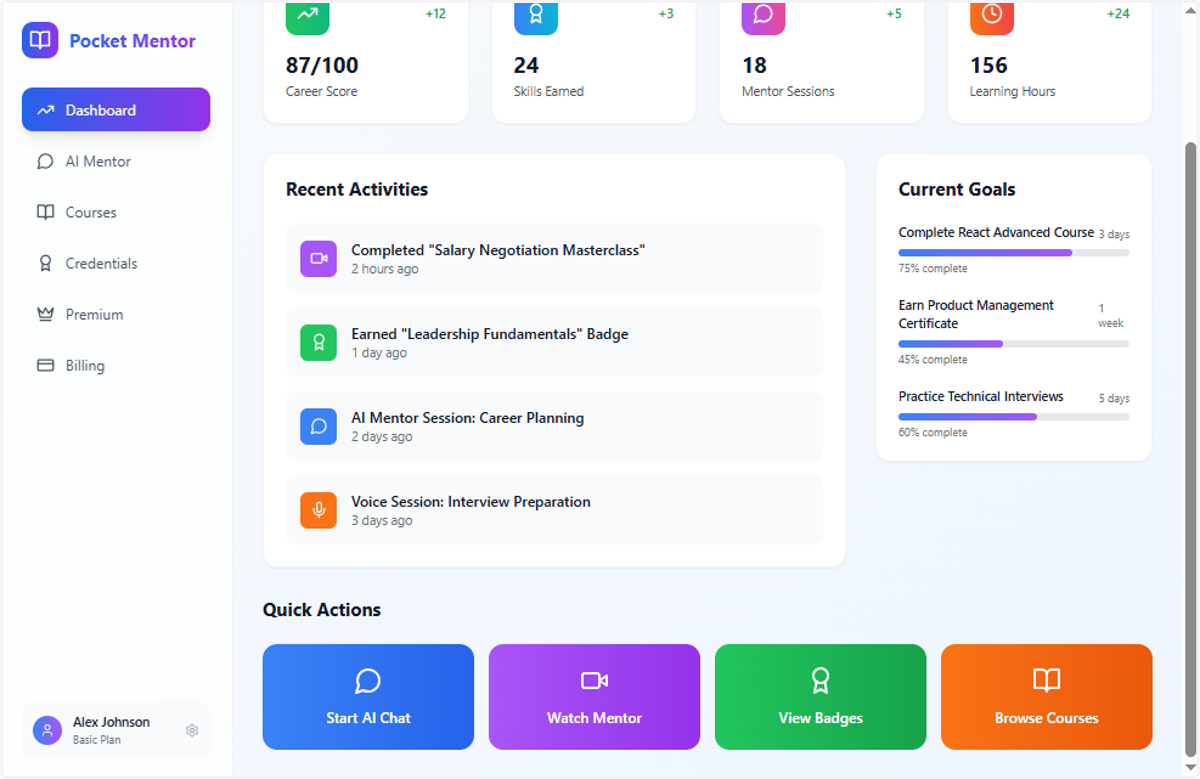Click the Start AI Chat button label

tap(368, 718)
